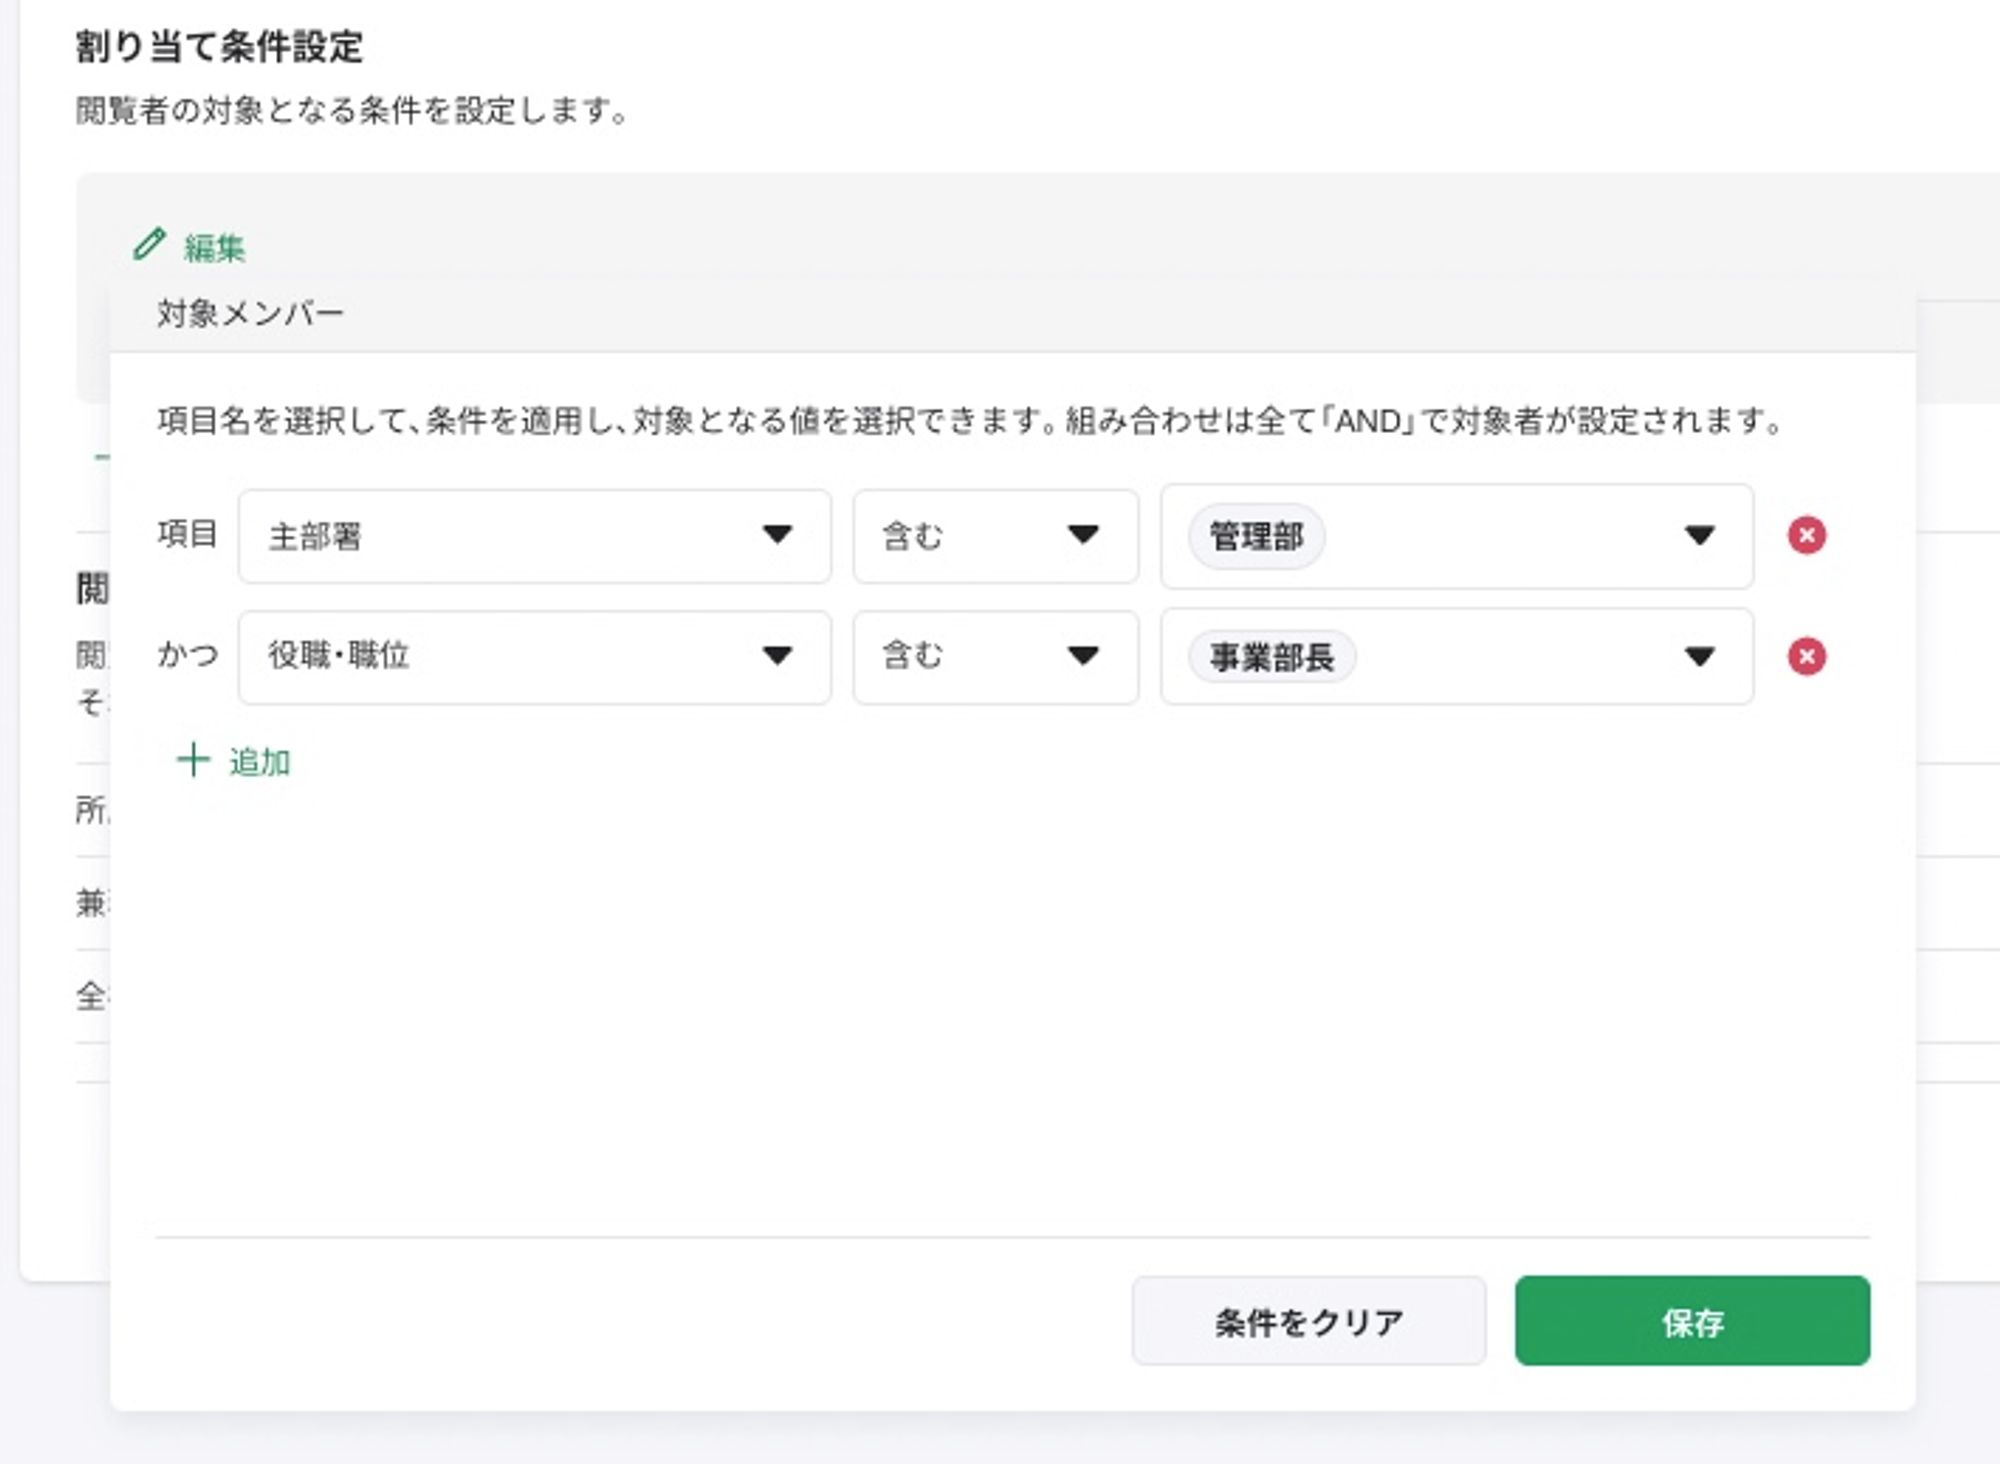Open the 含む dropdown in the かつ row
This screenshot has width=2000, height=1464.
pyautogui.click(x=995, y=657)
